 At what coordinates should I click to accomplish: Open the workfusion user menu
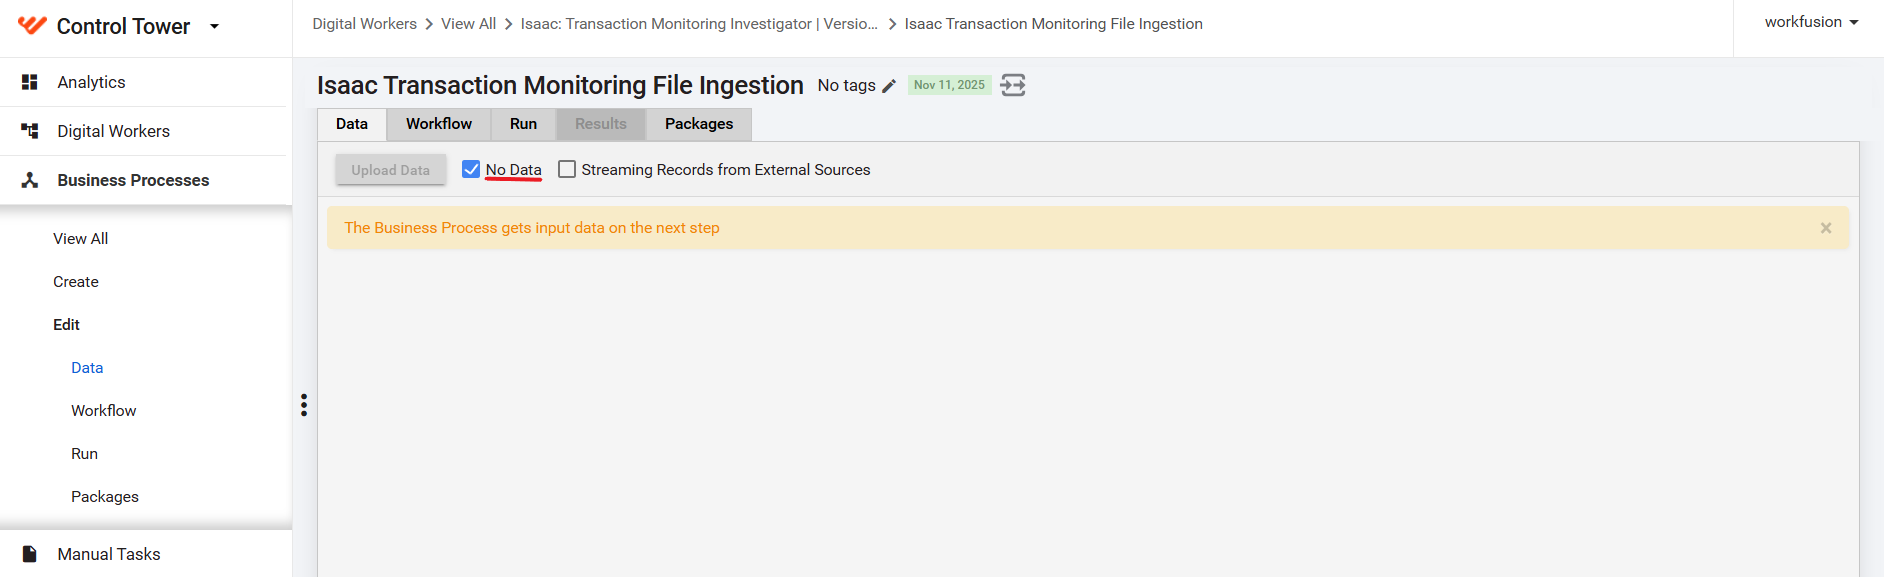point(1811,22)
